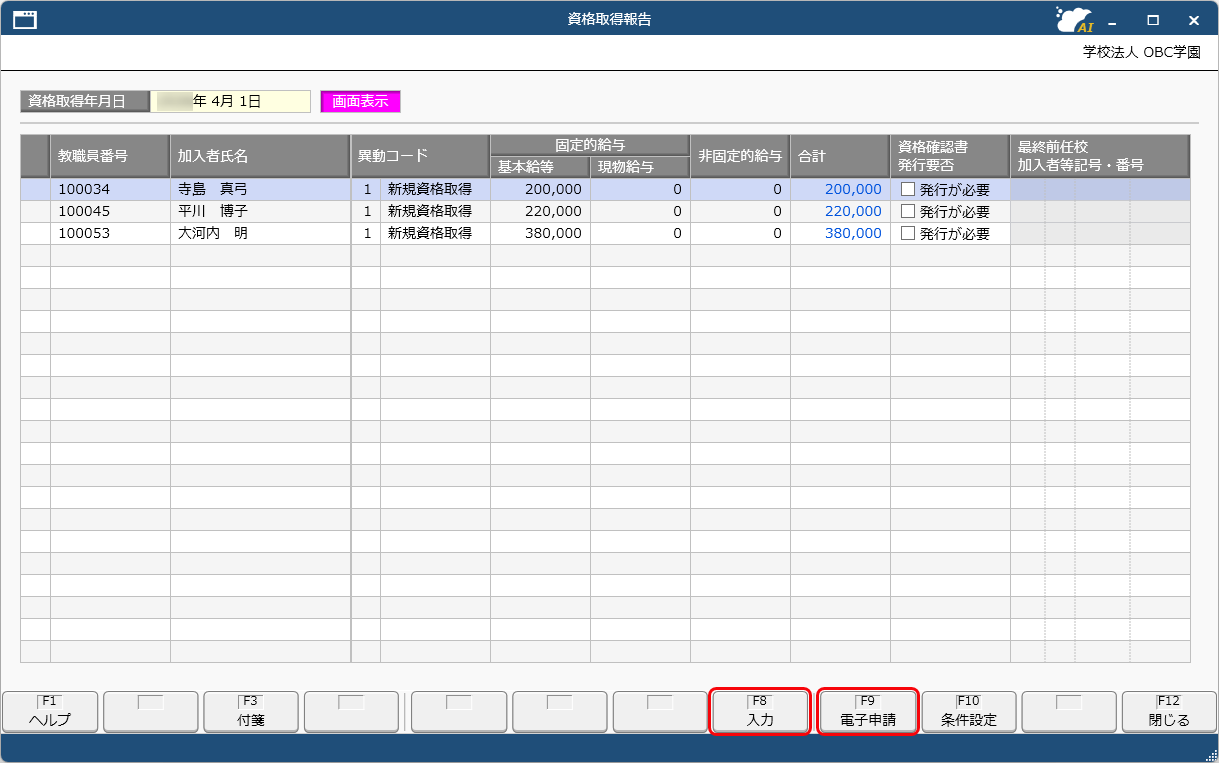The image size is (1219, 763).
Task: Click the 資格取得年月日 date field
Action: click(x=231, y=101)
